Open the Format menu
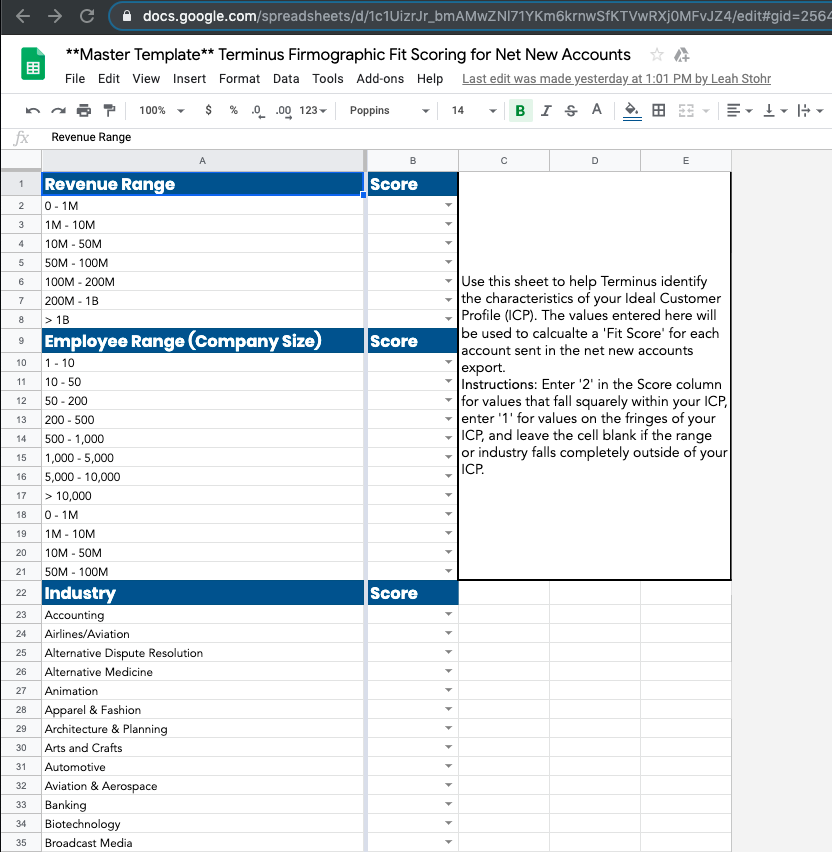 tap(239, 79)
